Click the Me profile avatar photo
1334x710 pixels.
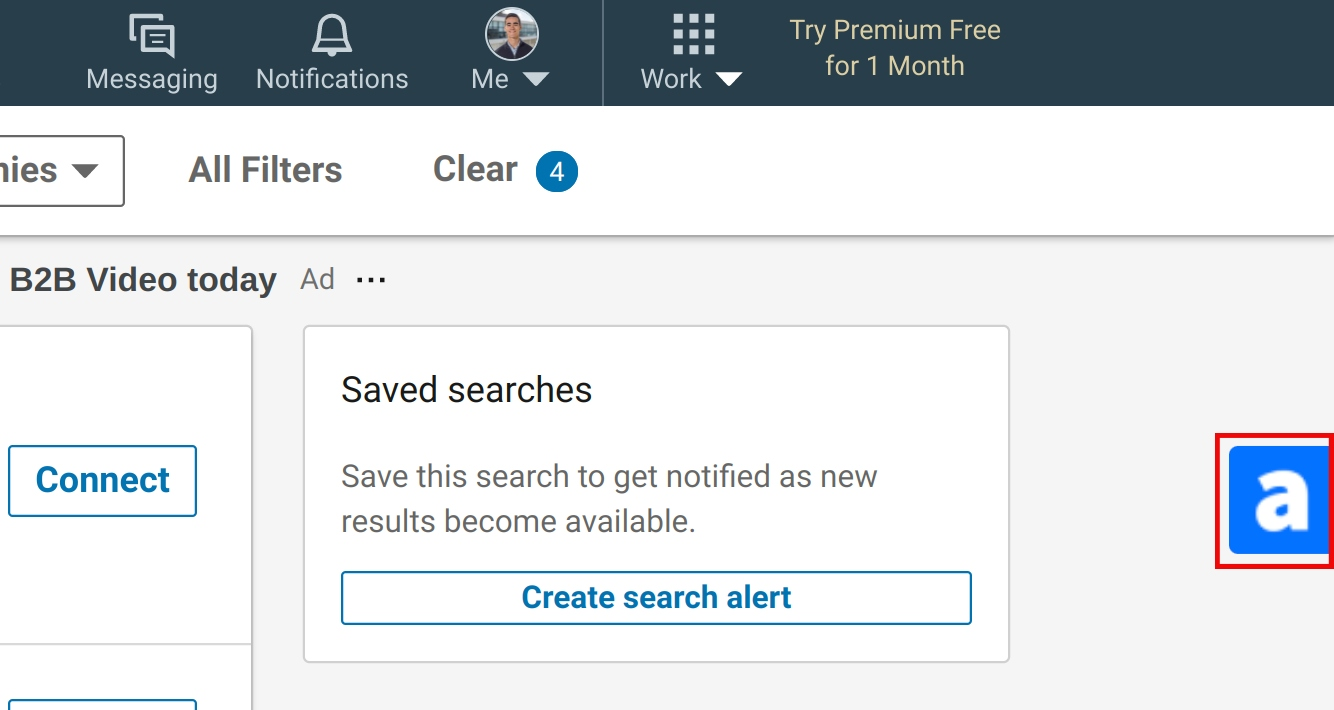point(512,34)
